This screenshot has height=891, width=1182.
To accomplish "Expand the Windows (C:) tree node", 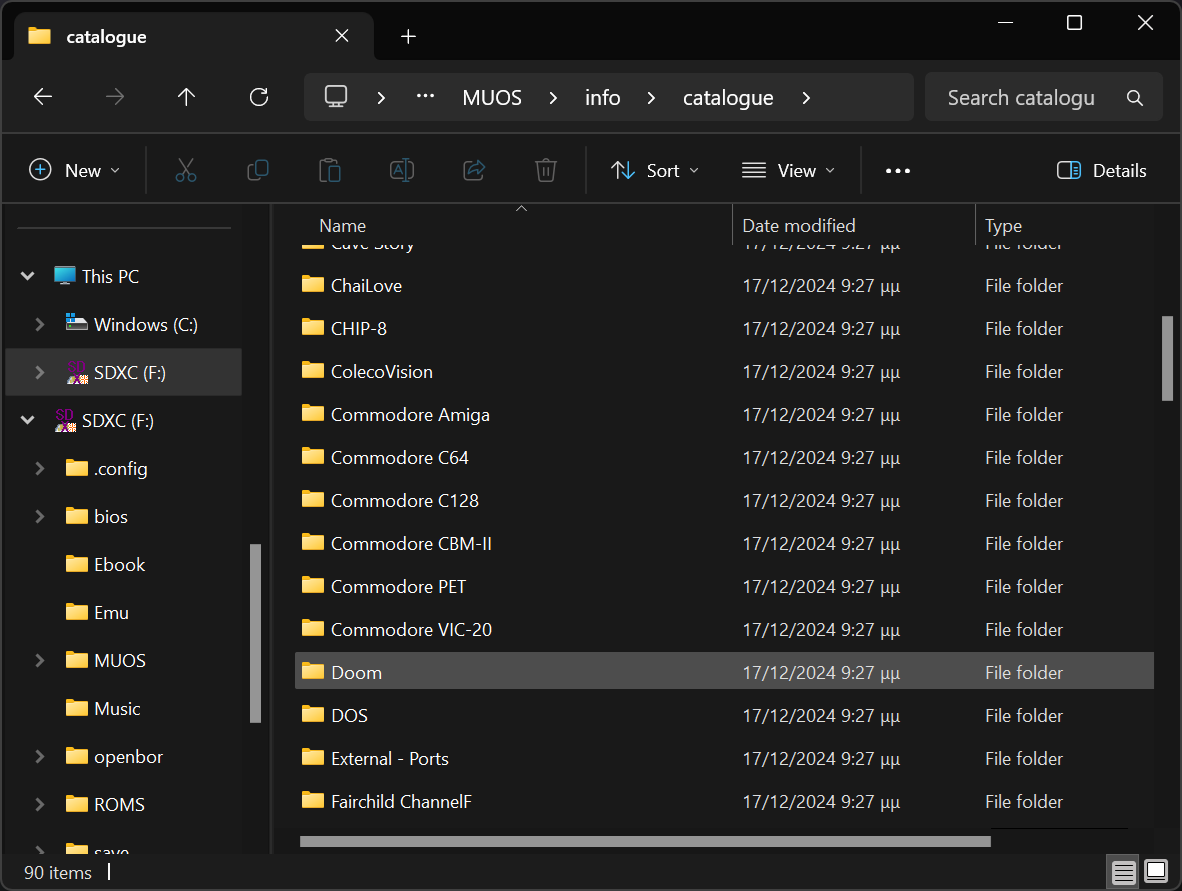I will click(x=40, y=324).
